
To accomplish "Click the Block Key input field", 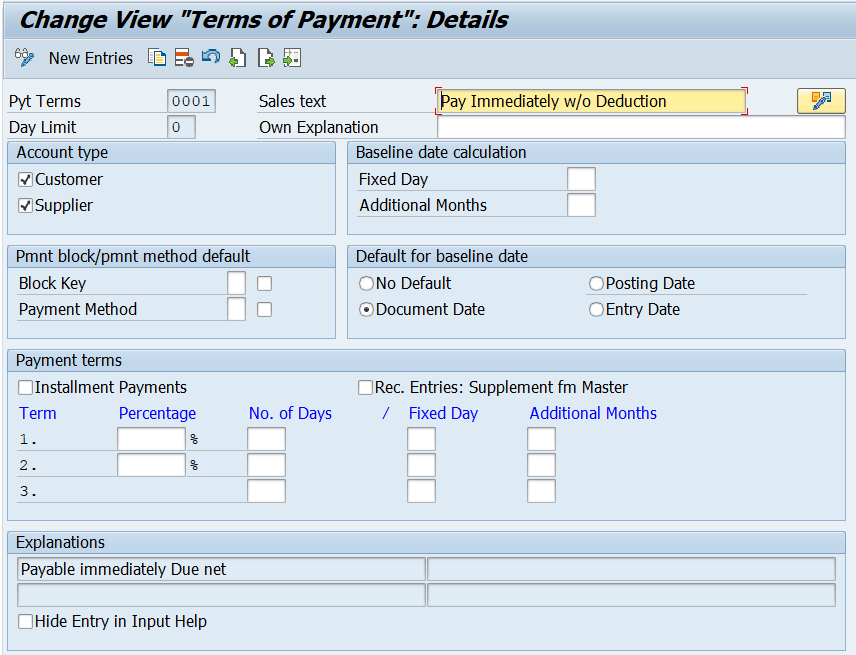I will click(x=236, y=283).
